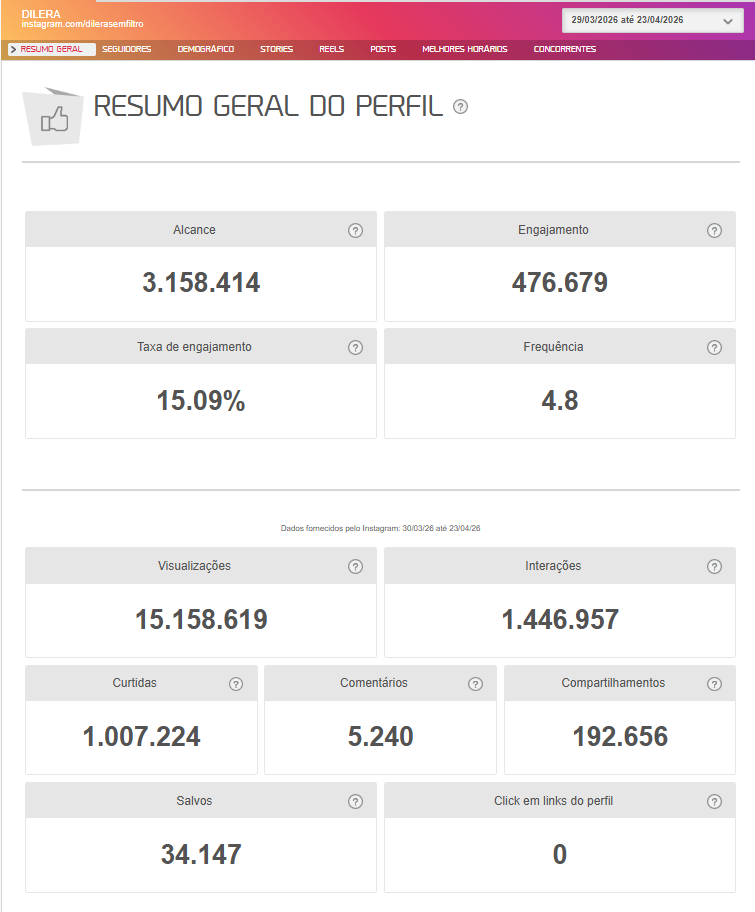Click the thumbs-up profile summary image

pos(53,118)
